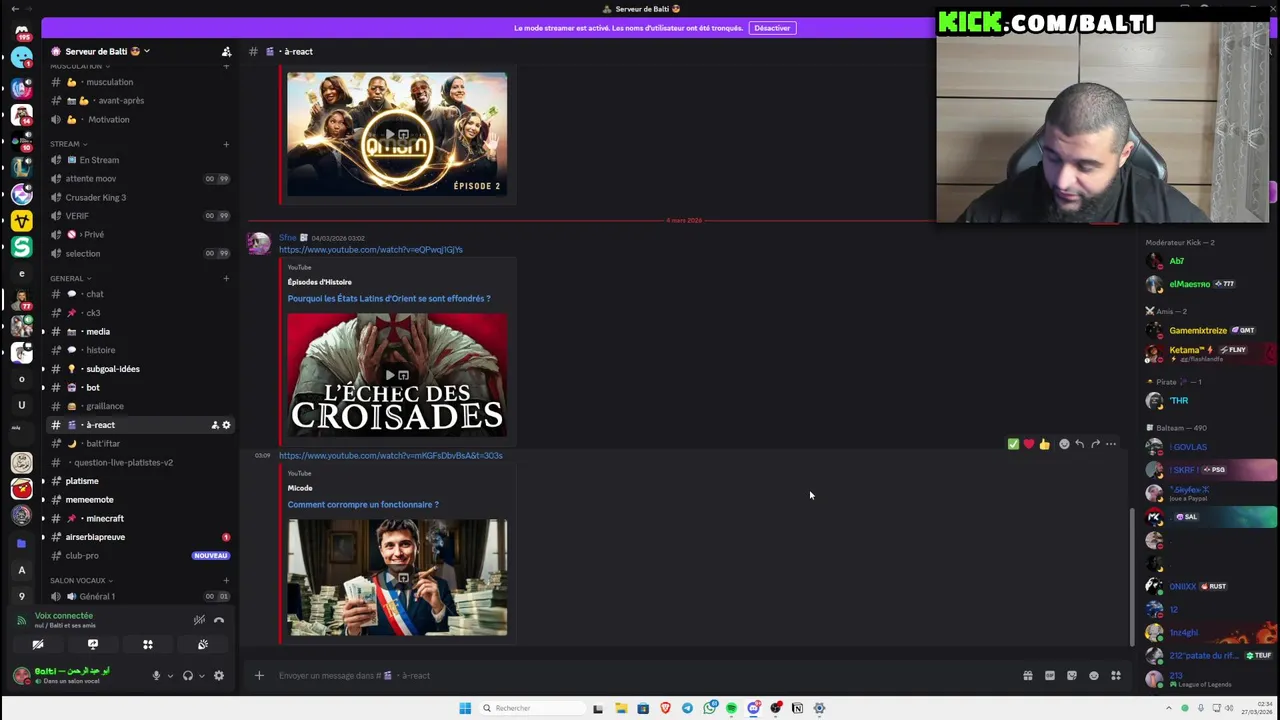Add the green checkmark reaction on message
Viewport: 1280px width, 720px height.
click(x=1013, y=444)
